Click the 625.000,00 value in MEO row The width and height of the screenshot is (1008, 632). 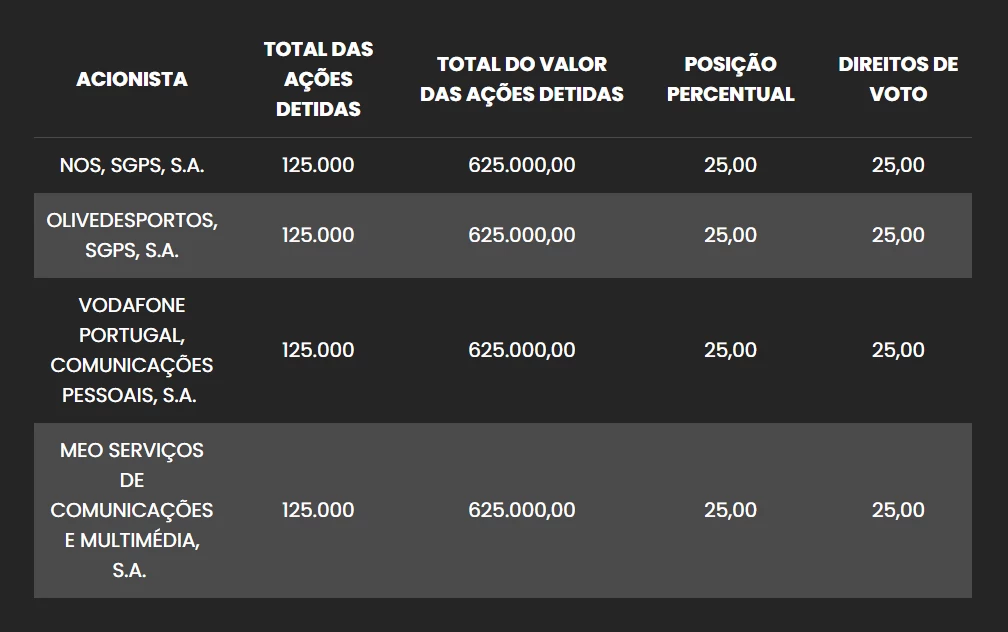tap(522, 510)
